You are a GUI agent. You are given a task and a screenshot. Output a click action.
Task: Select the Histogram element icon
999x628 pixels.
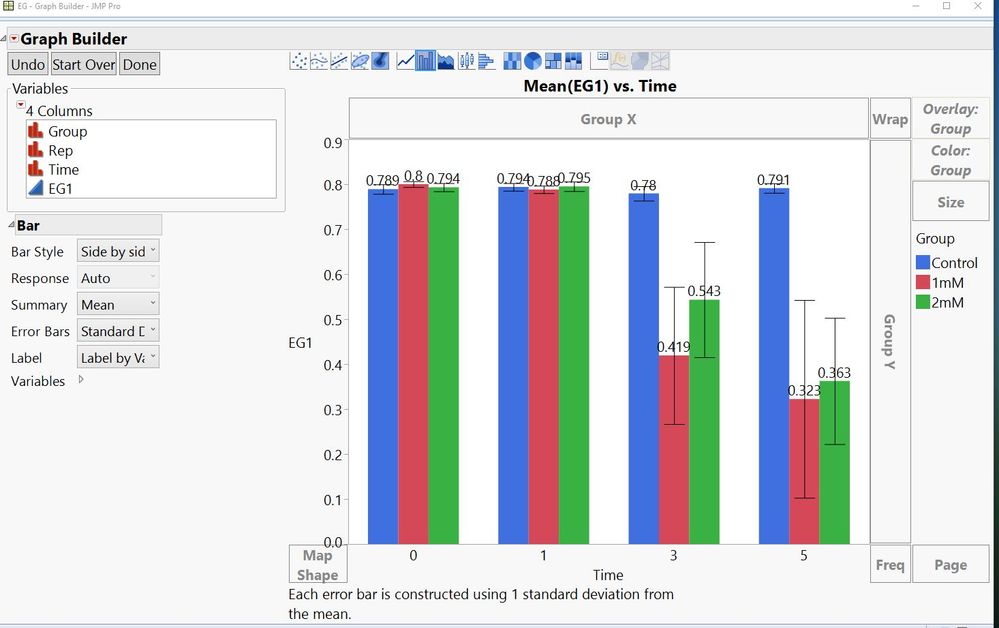(x=487, y=61)
